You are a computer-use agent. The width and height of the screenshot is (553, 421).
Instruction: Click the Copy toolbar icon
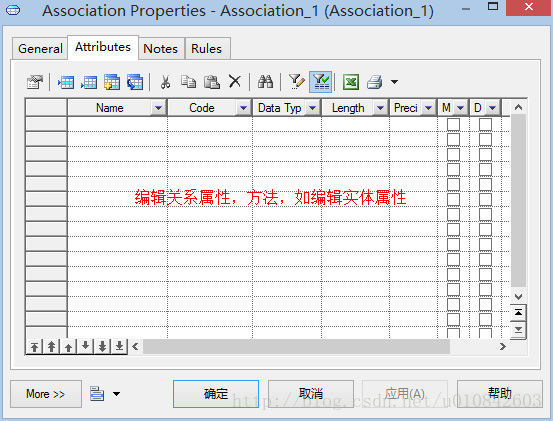pos(188,82)
